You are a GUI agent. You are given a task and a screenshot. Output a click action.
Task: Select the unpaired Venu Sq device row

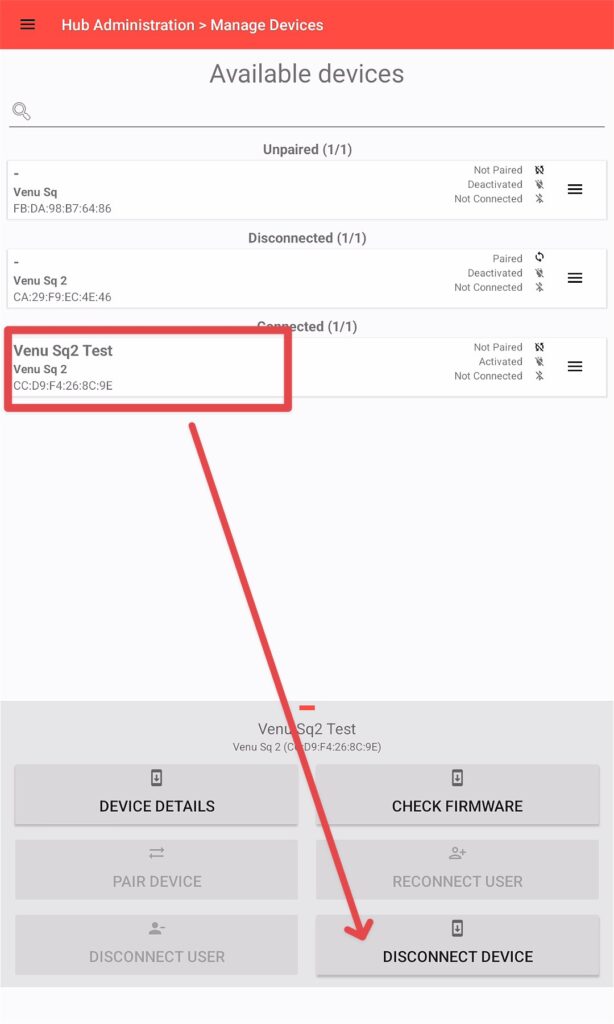pos(307,190)
